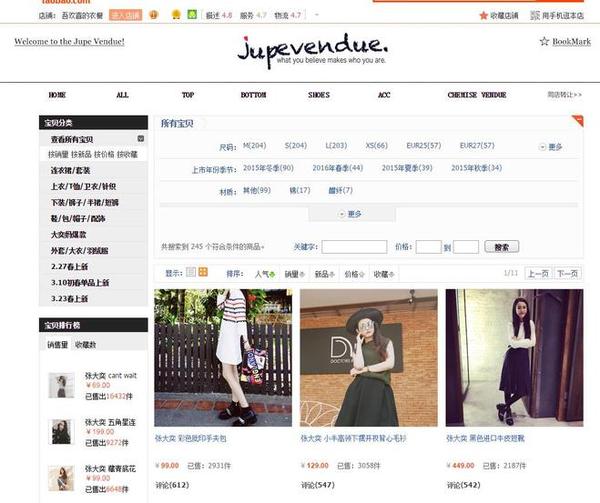
Task: Open the 3.23春上新 category
Action: (x=70, y=299)
